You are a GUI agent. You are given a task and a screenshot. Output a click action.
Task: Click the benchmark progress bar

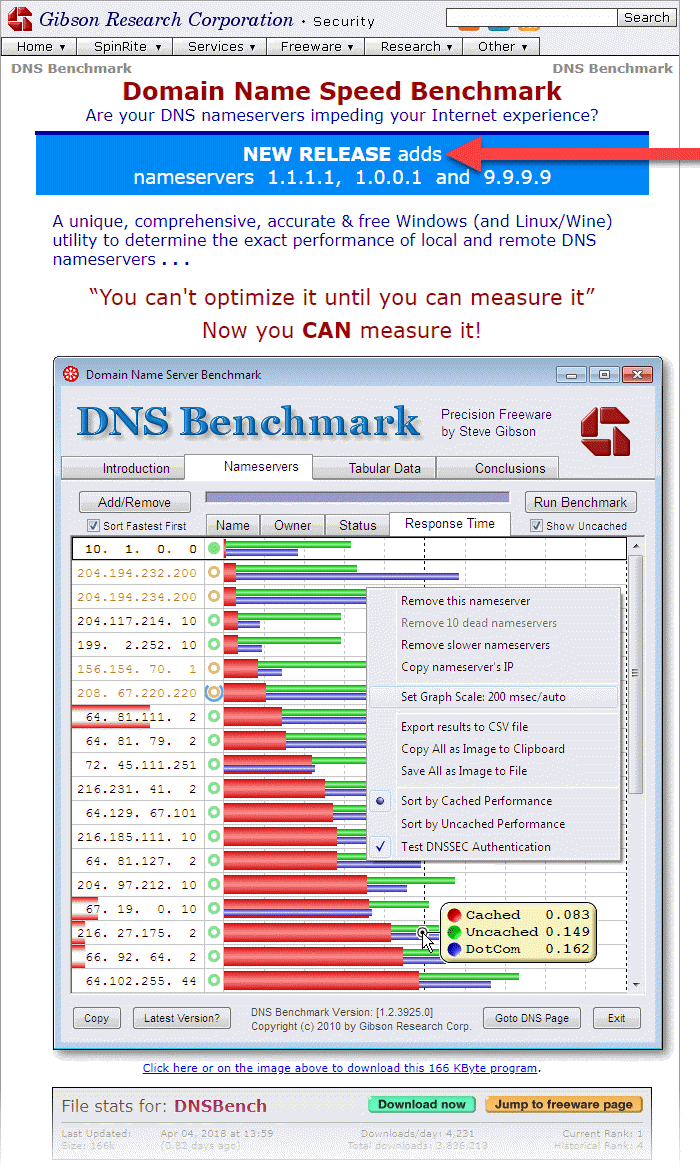tap(357, 496)
